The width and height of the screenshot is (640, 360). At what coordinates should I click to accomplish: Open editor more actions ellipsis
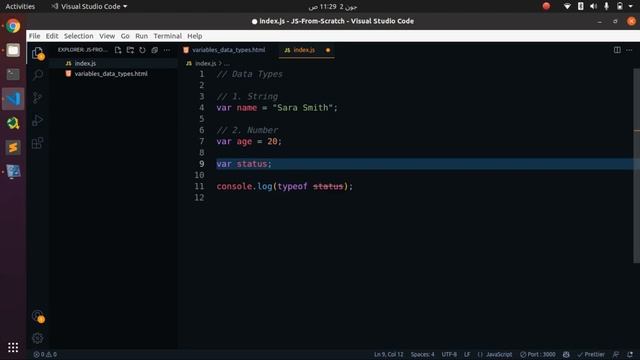pos(629,50)
